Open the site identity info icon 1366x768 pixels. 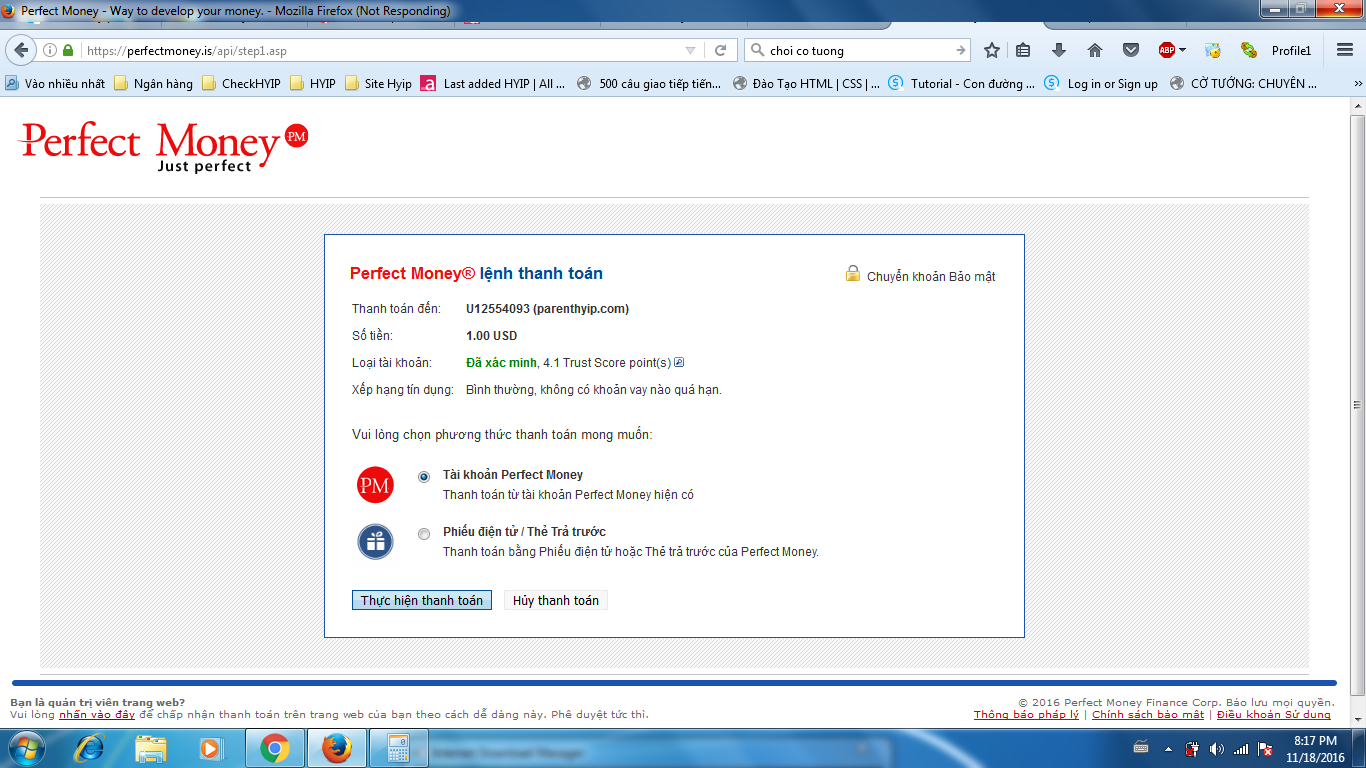(x=50, y=50)
